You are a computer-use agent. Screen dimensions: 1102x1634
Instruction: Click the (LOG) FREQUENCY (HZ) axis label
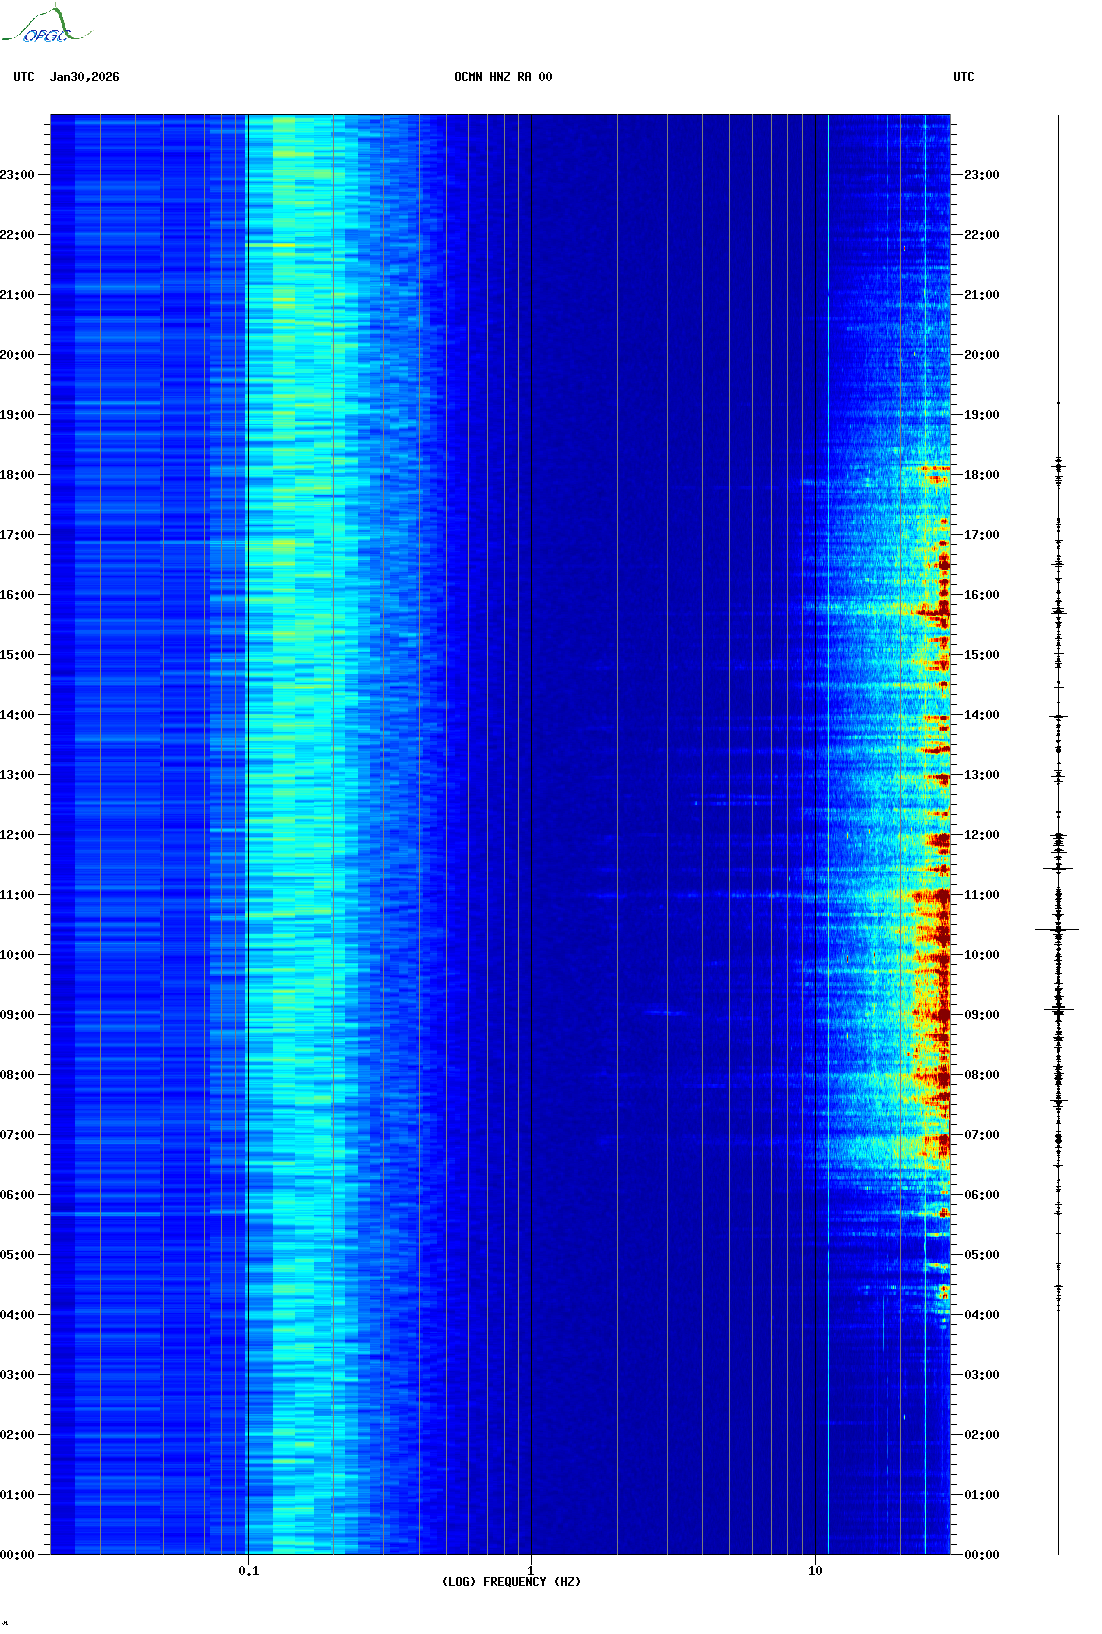(x=511, y=1582)
